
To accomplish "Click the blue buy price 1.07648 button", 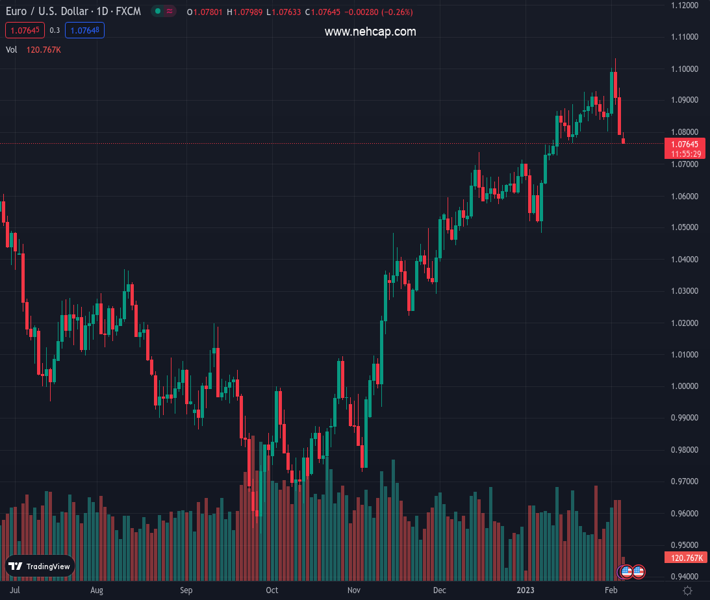I will pyautogui.click(x=85, y=30).
